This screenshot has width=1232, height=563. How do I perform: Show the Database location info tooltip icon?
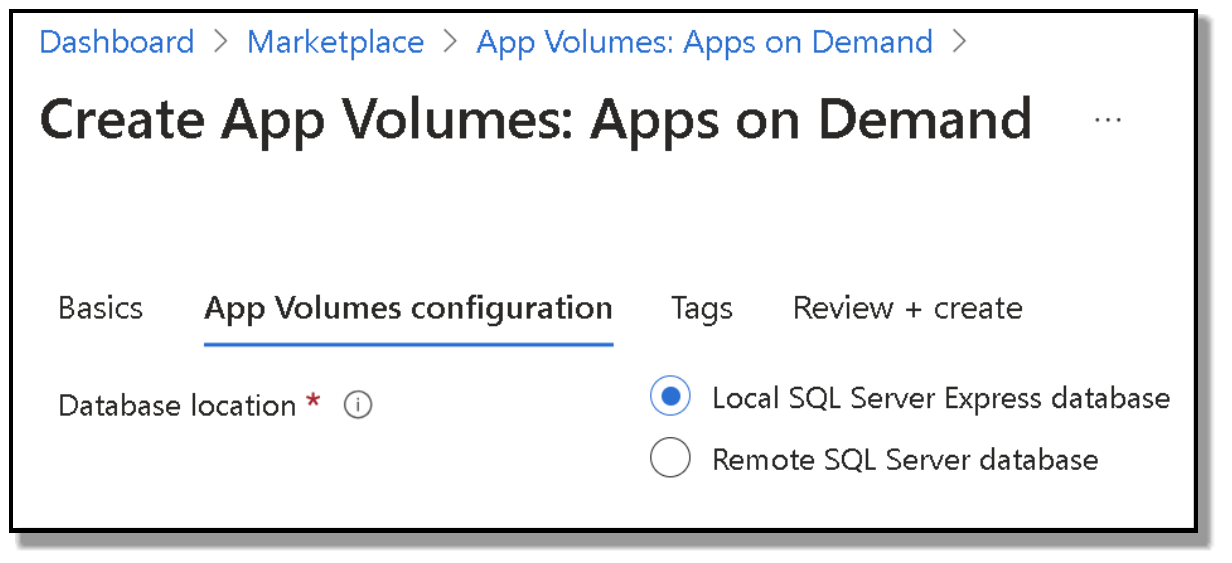click(x=358, y=406)
